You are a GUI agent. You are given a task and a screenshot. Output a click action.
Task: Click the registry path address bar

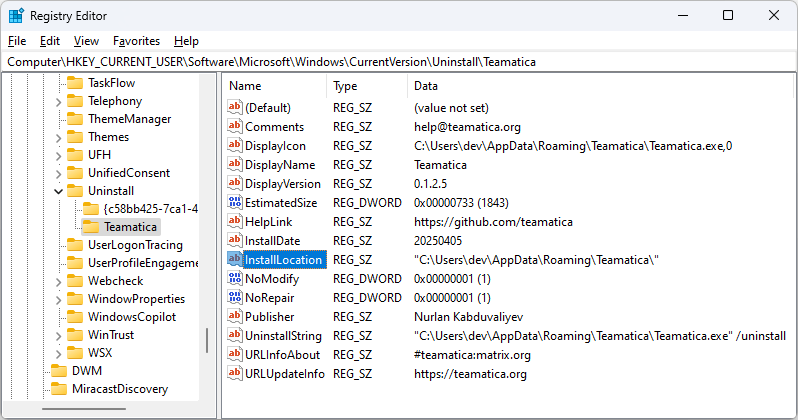tap(399, 62)
